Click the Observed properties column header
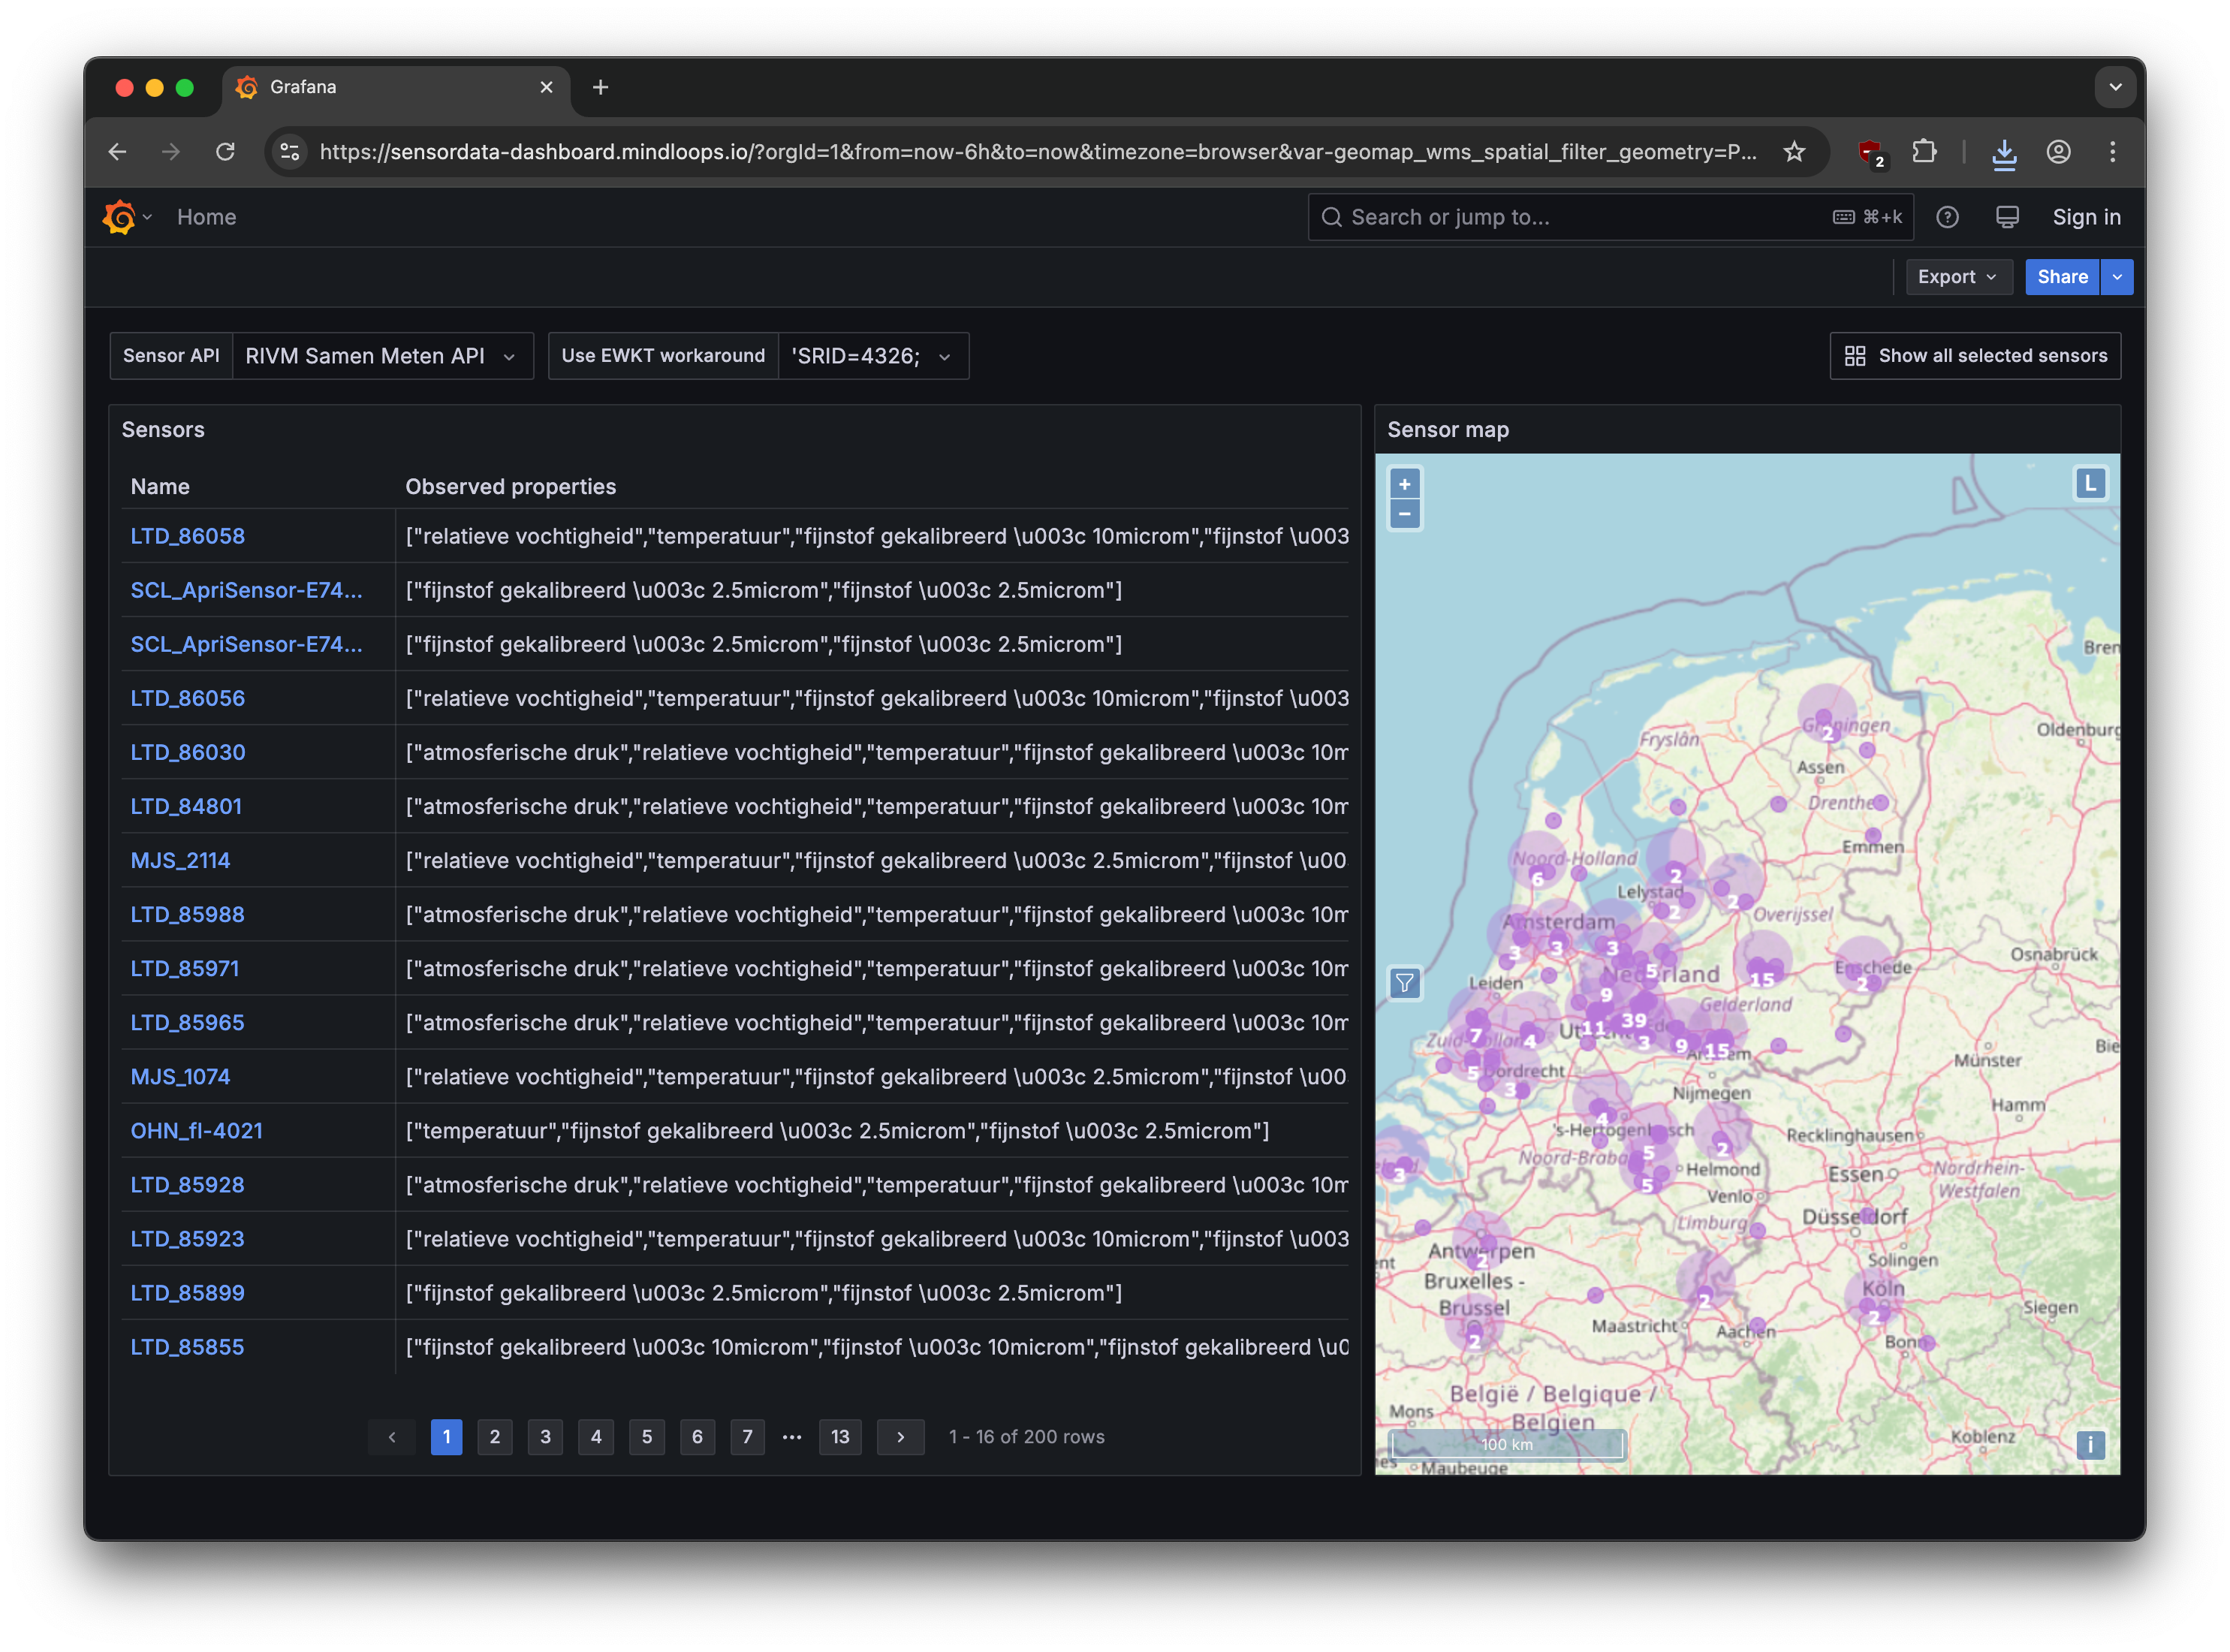 point(510,487)
